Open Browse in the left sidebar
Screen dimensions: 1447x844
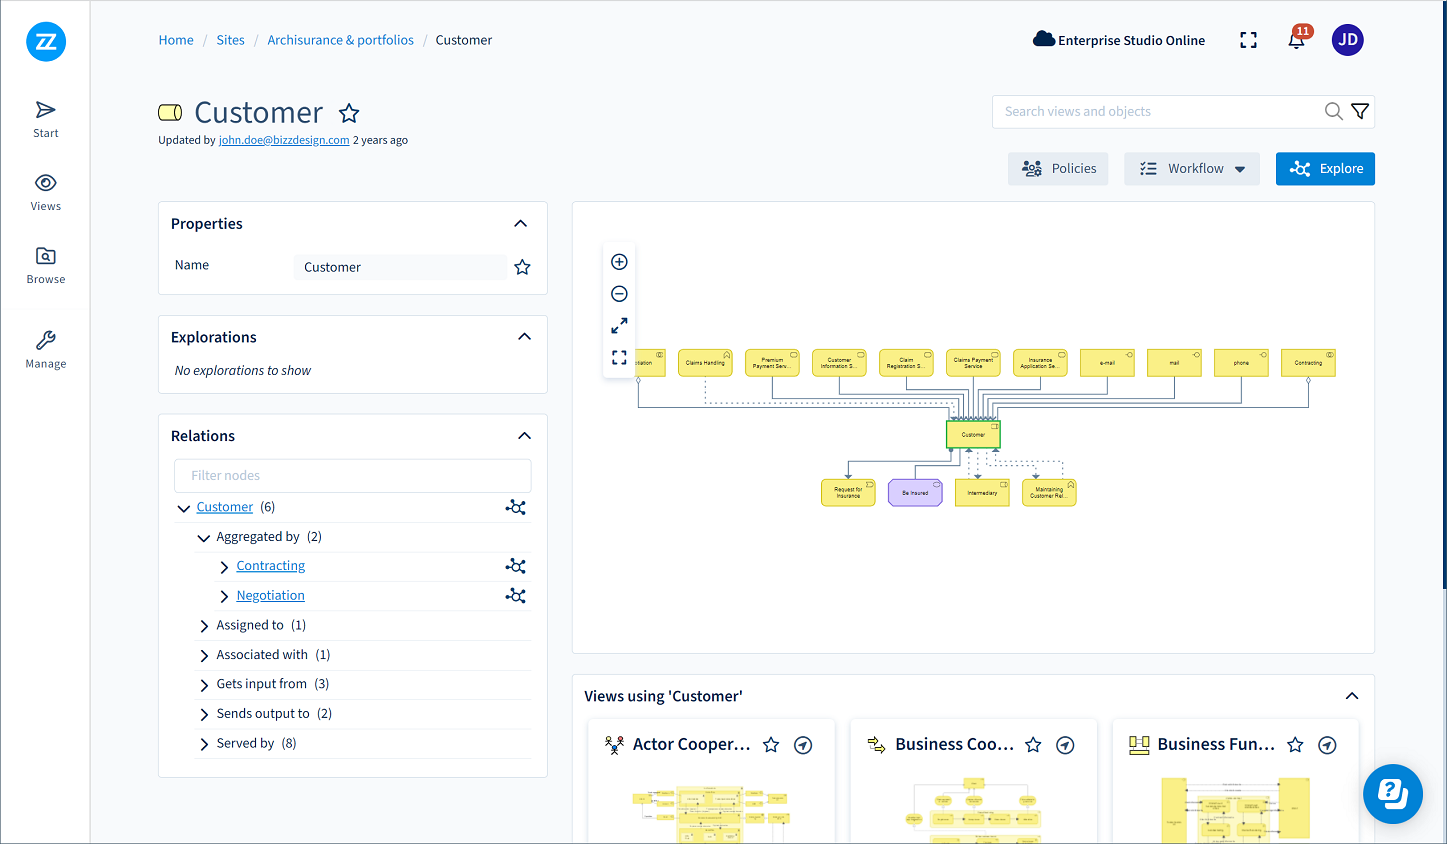[46, 265]
